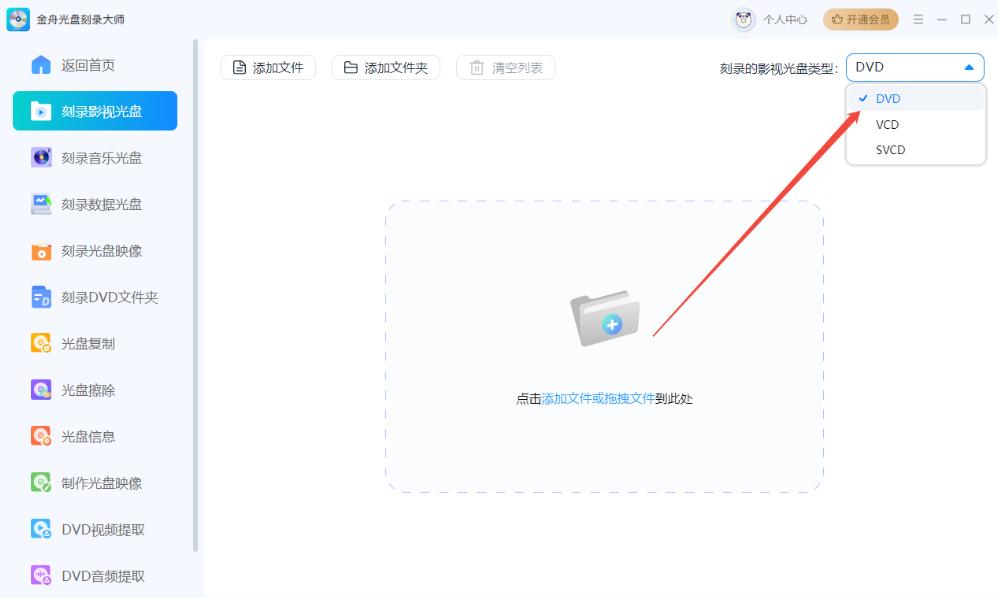
Task: Choose VCD option in dropdown list
Action: (x=915, y=125)
